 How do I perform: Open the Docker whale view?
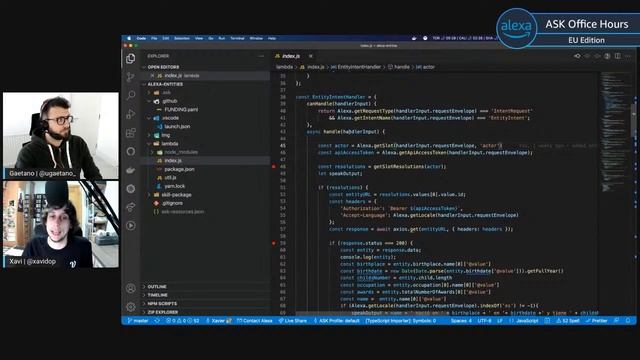(131, 170)
